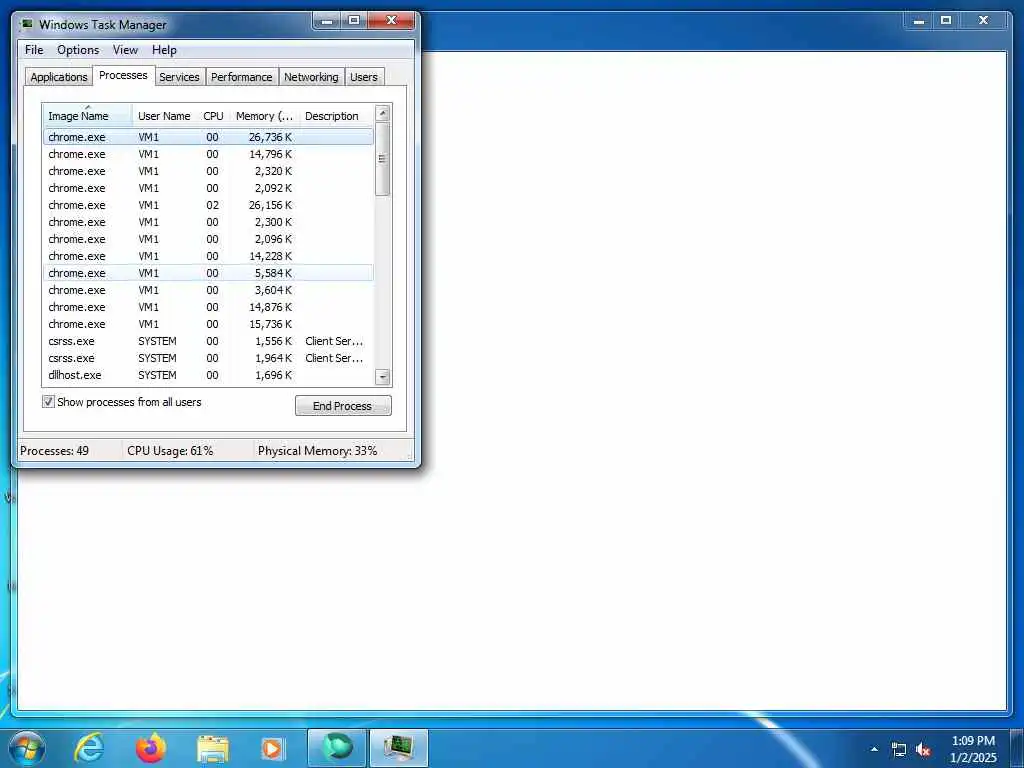Click the Task Manager title bar icon

click(27, 24)
